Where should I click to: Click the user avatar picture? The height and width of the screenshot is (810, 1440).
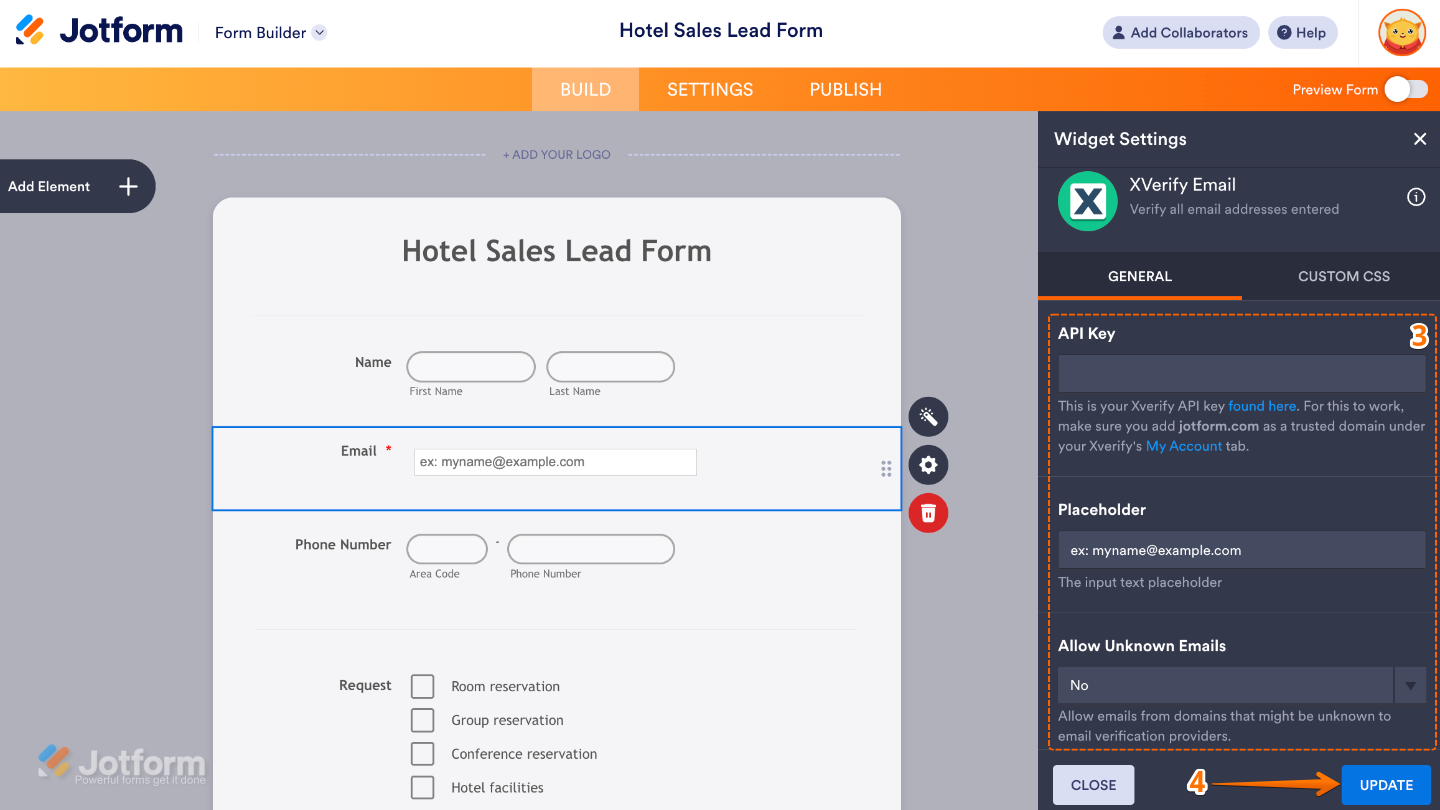[1401, 33]
